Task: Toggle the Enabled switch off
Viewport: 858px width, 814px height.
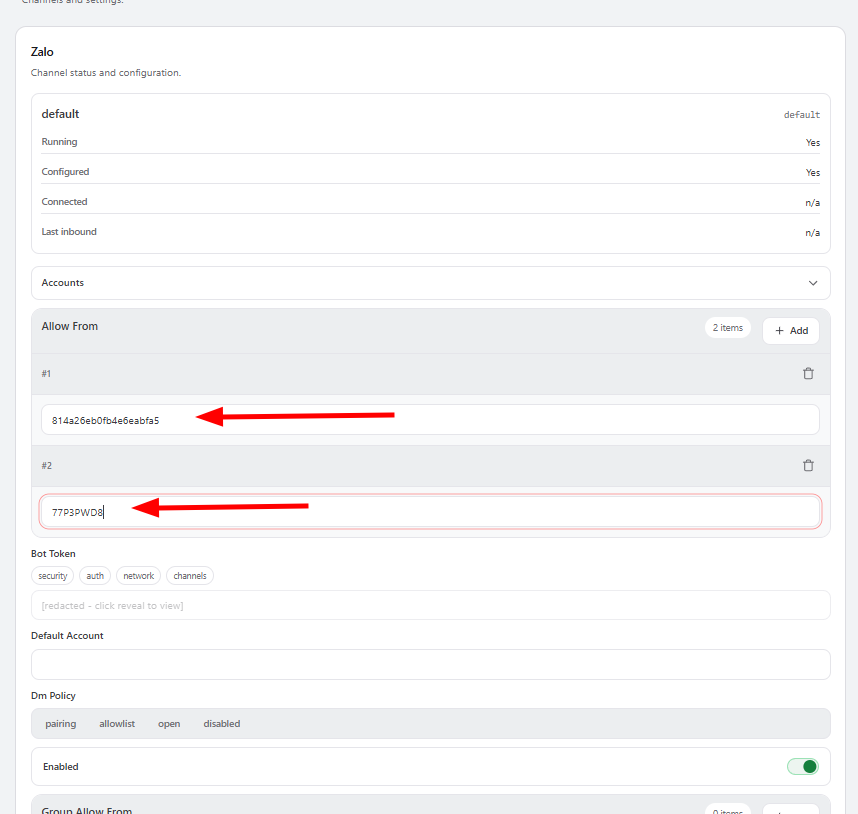Action: pos(802,766)
